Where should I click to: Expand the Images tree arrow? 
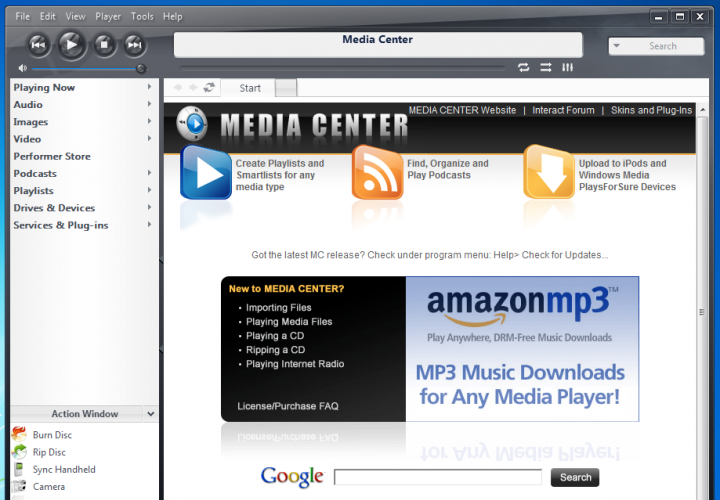[149, 121]
